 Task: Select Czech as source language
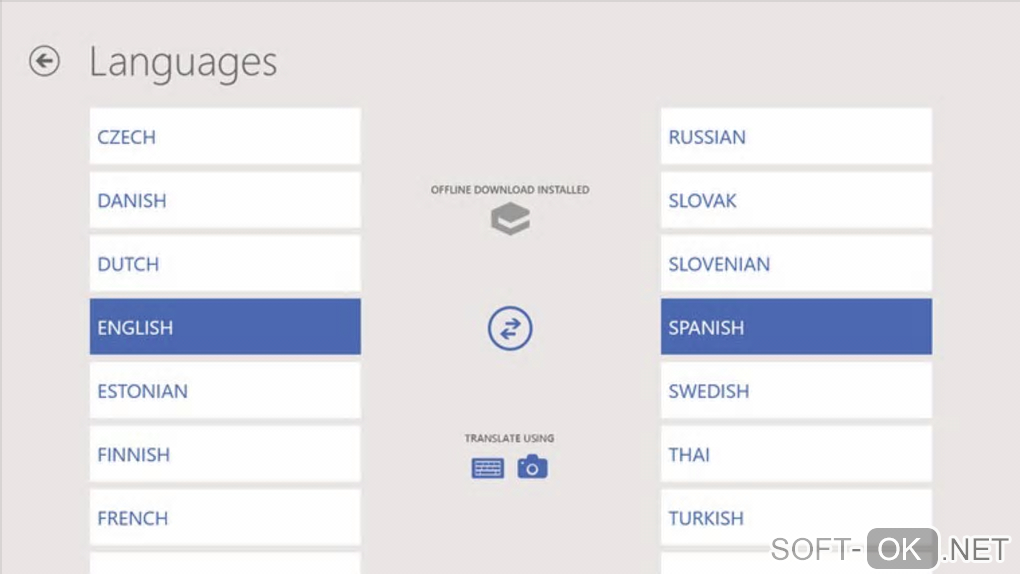point(225,137)
